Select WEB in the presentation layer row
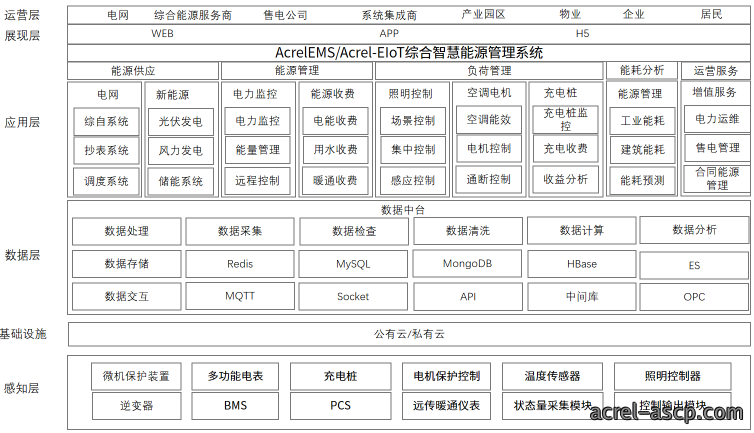 pos(162,34)
